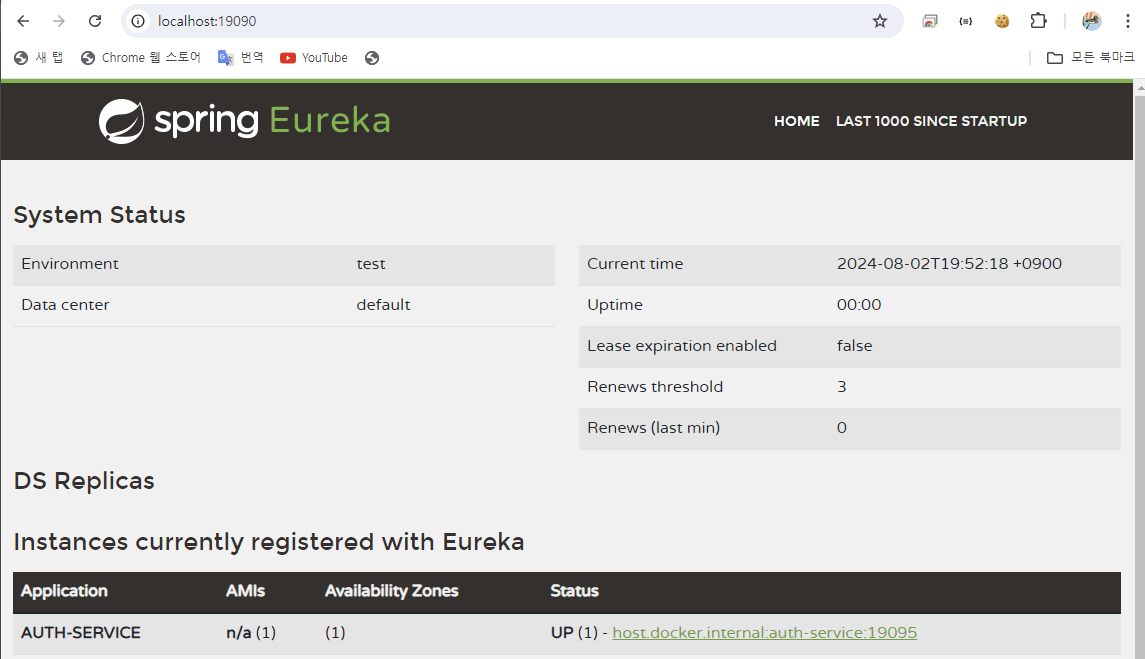Select the Environment value 'test'

[371, 264]
